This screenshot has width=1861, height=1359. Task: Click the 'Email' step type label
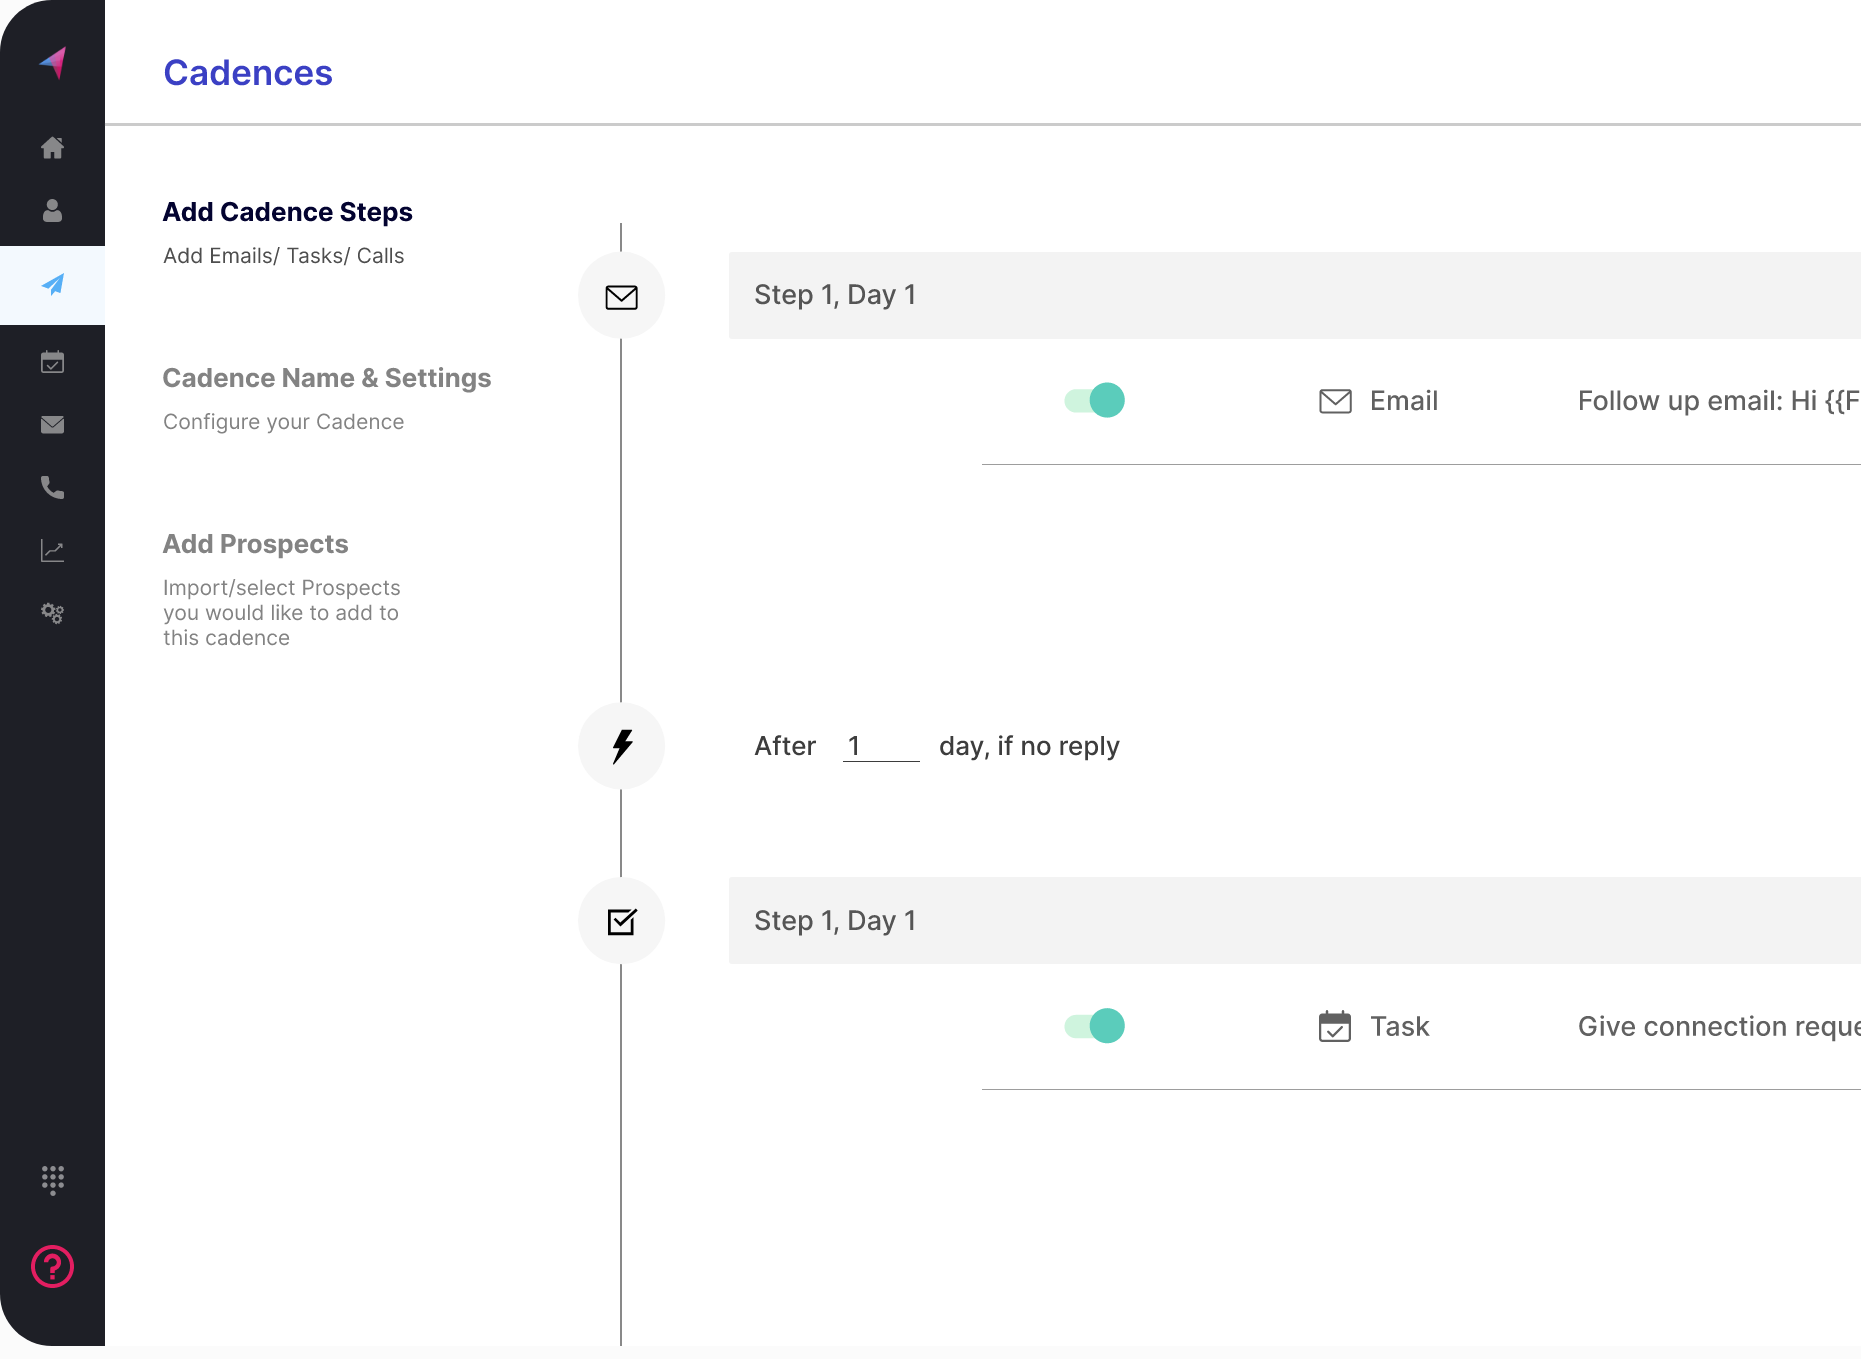[1404, 401]
